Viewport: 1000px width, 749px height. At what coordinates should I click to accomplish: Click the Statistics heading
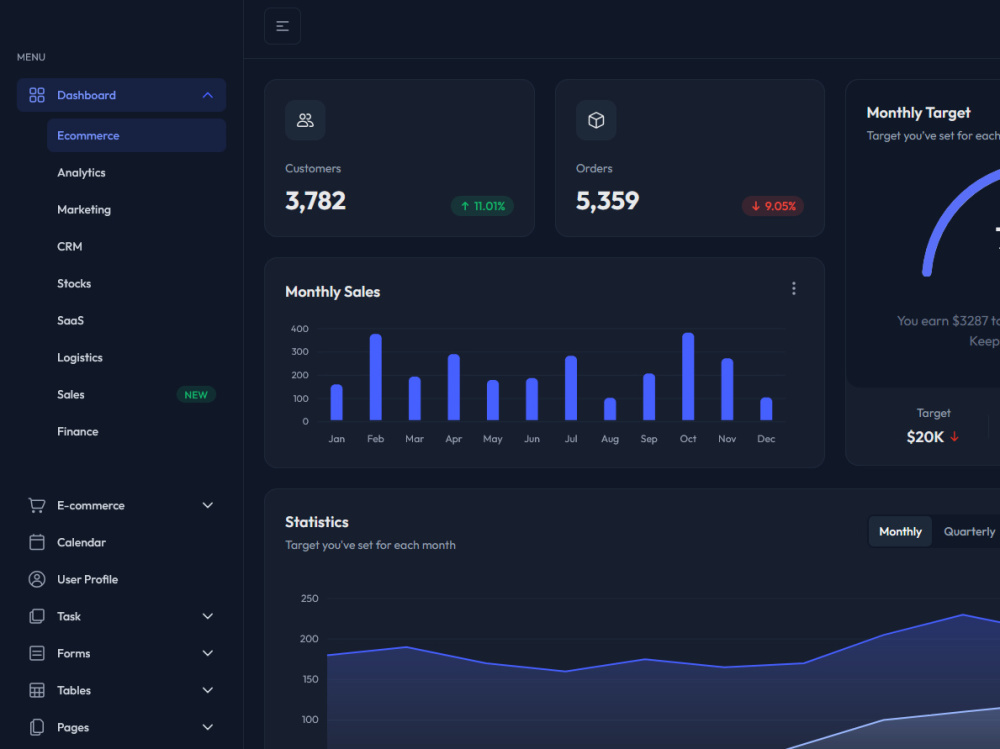[x=316, y=522]
